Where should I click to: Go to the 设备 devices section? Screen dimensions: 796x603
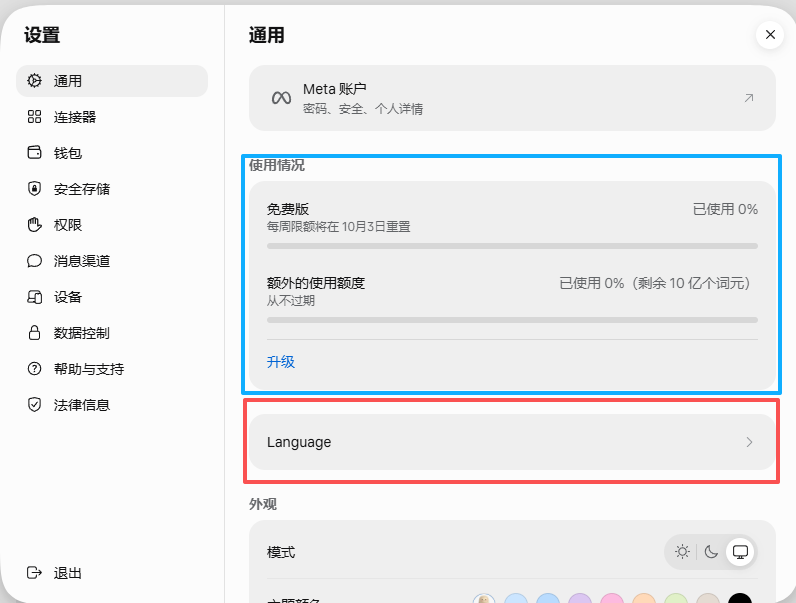(x=112, y=297)
